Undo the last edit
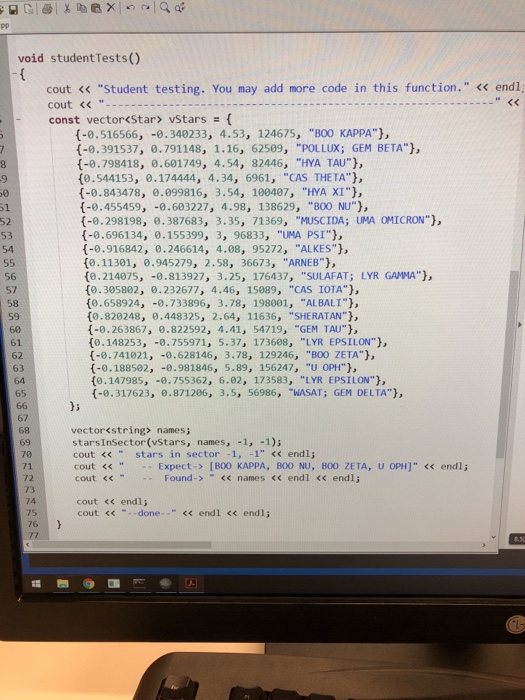Screen dimensions: 525x700 coord(131,8)
